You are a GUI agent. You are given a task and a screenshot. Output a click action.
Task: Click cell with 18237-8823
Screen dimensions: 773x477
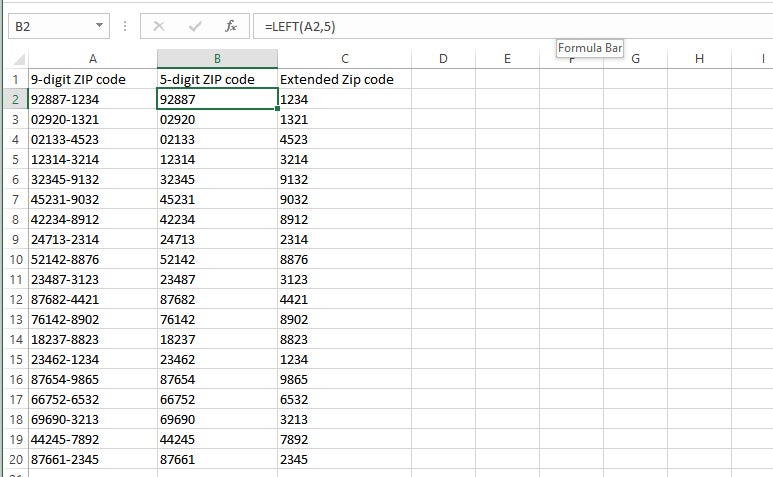[x=93, y=340]
